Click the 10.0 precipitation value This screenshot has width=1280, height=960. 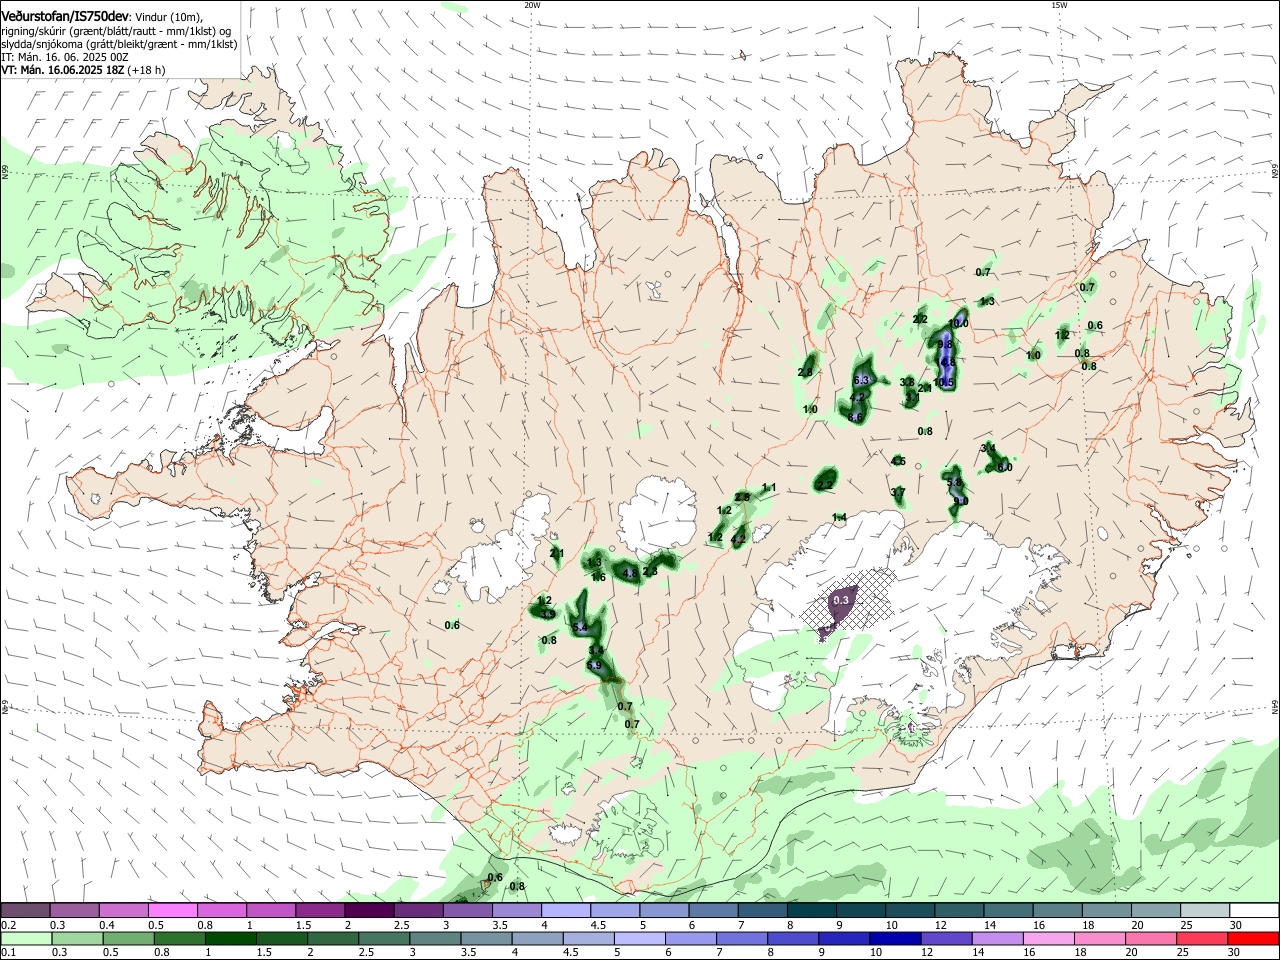pyautogui.click(x=958, y=323)
